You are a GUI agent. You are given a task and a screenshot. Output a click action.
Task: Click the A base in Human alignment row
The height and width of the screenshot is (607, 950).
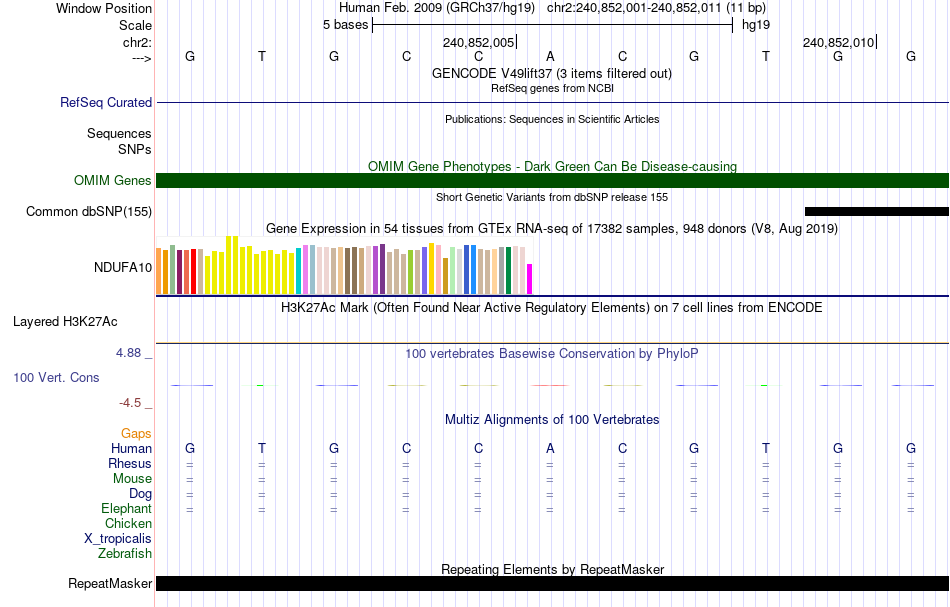[x=550, y=448]
